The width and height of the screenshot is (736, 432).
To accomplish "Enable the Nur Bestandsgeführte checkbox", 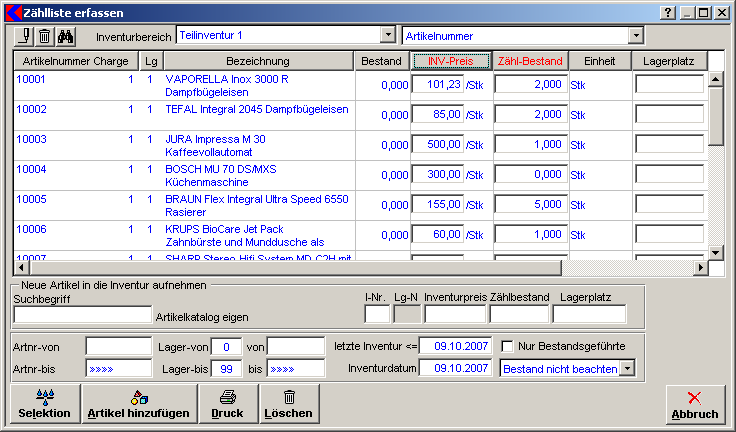I will click(x=508, y=346).
